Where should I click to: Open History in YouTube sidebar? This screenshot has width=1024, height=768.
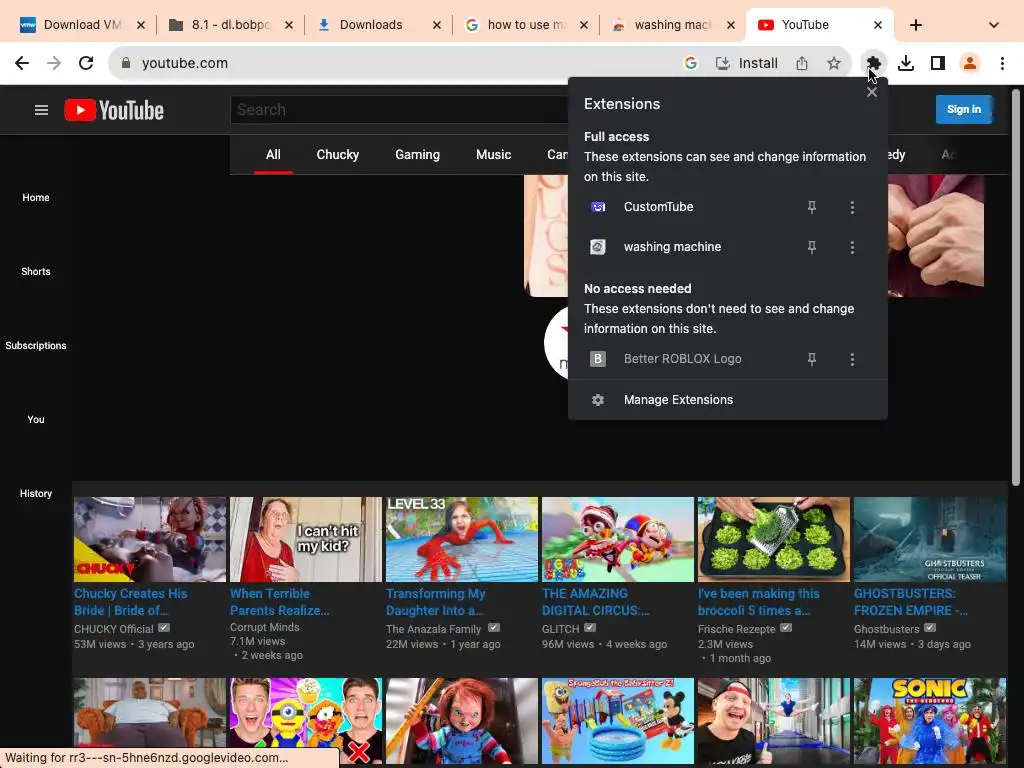click(x=36, y=494)
